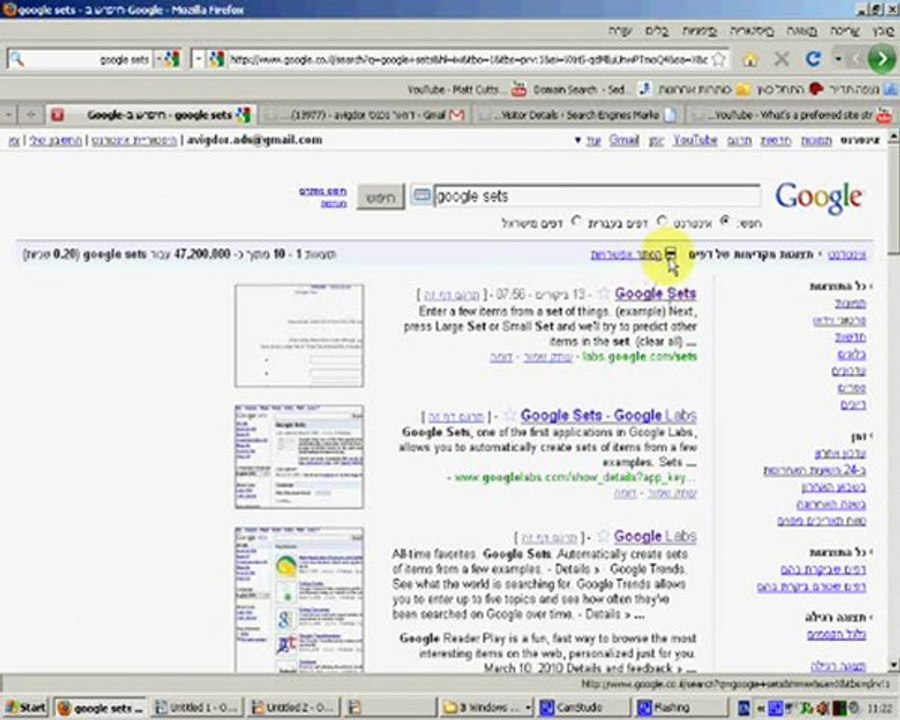Click the options toggle icon under the cursor
This screenshot has height=720, width=900.
670,254
